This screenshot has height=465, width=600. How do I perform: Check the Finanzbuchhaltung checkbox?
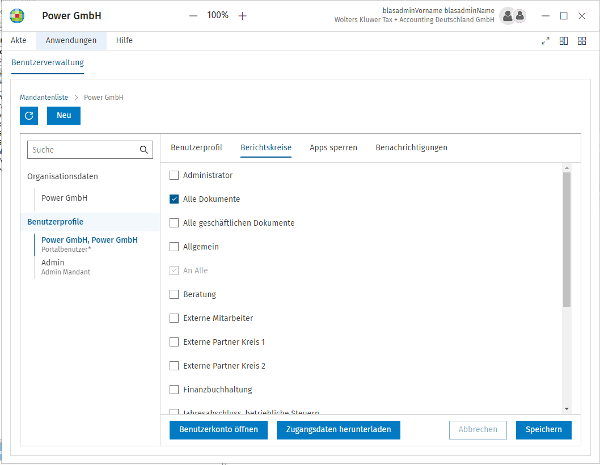point(174,390)
